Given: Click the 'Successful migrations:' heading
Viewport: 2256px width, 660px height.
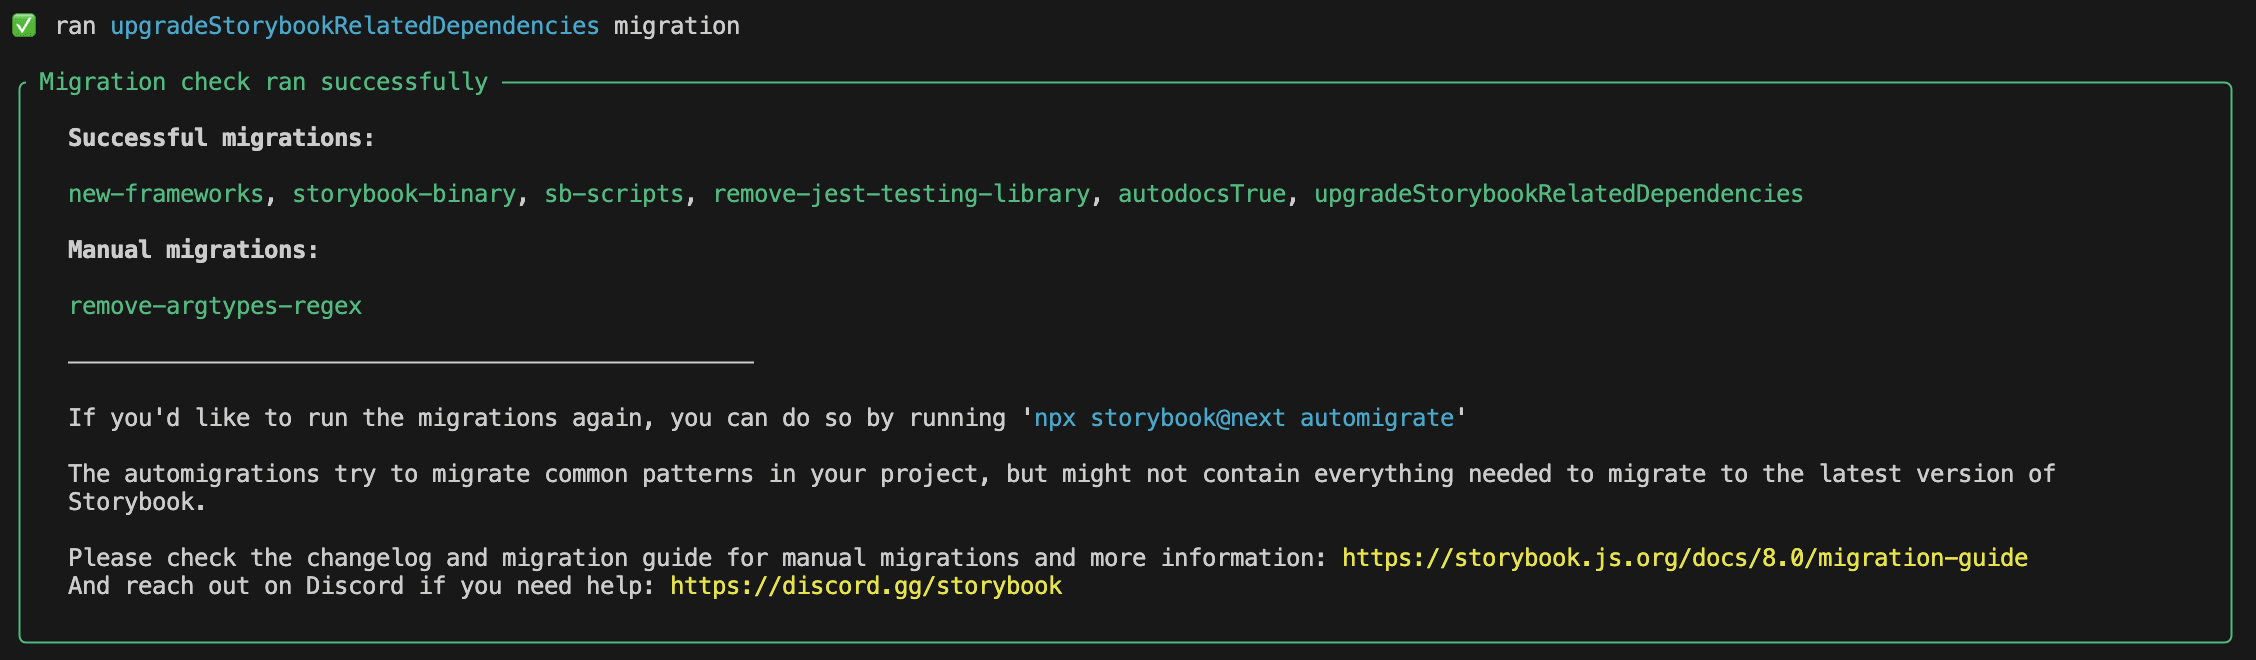Looking at the screenshot, I should coord(221,138).
